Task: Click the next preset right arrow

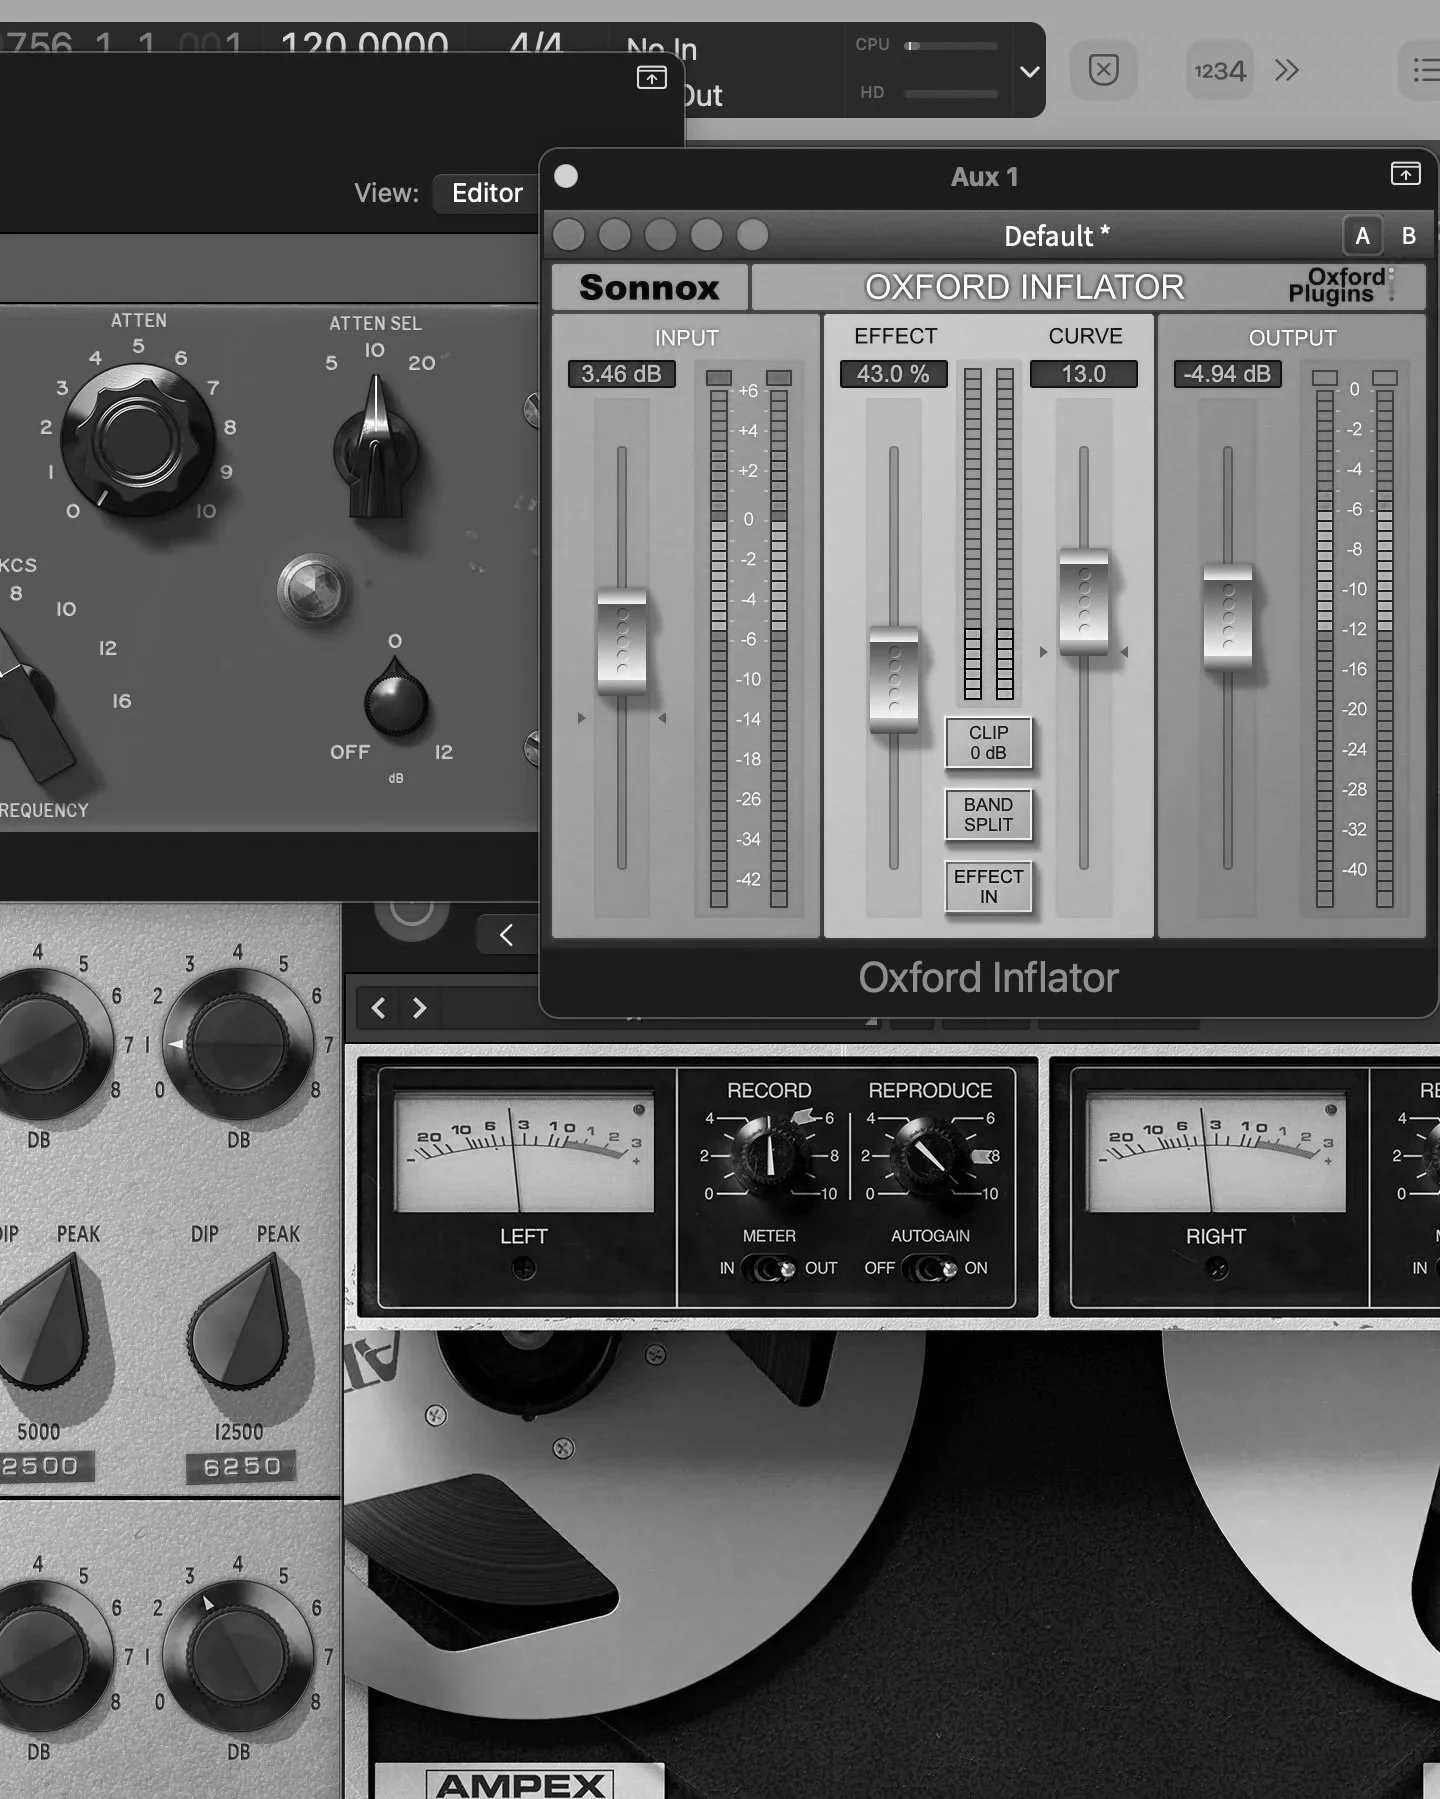Action: (419, 1008)
